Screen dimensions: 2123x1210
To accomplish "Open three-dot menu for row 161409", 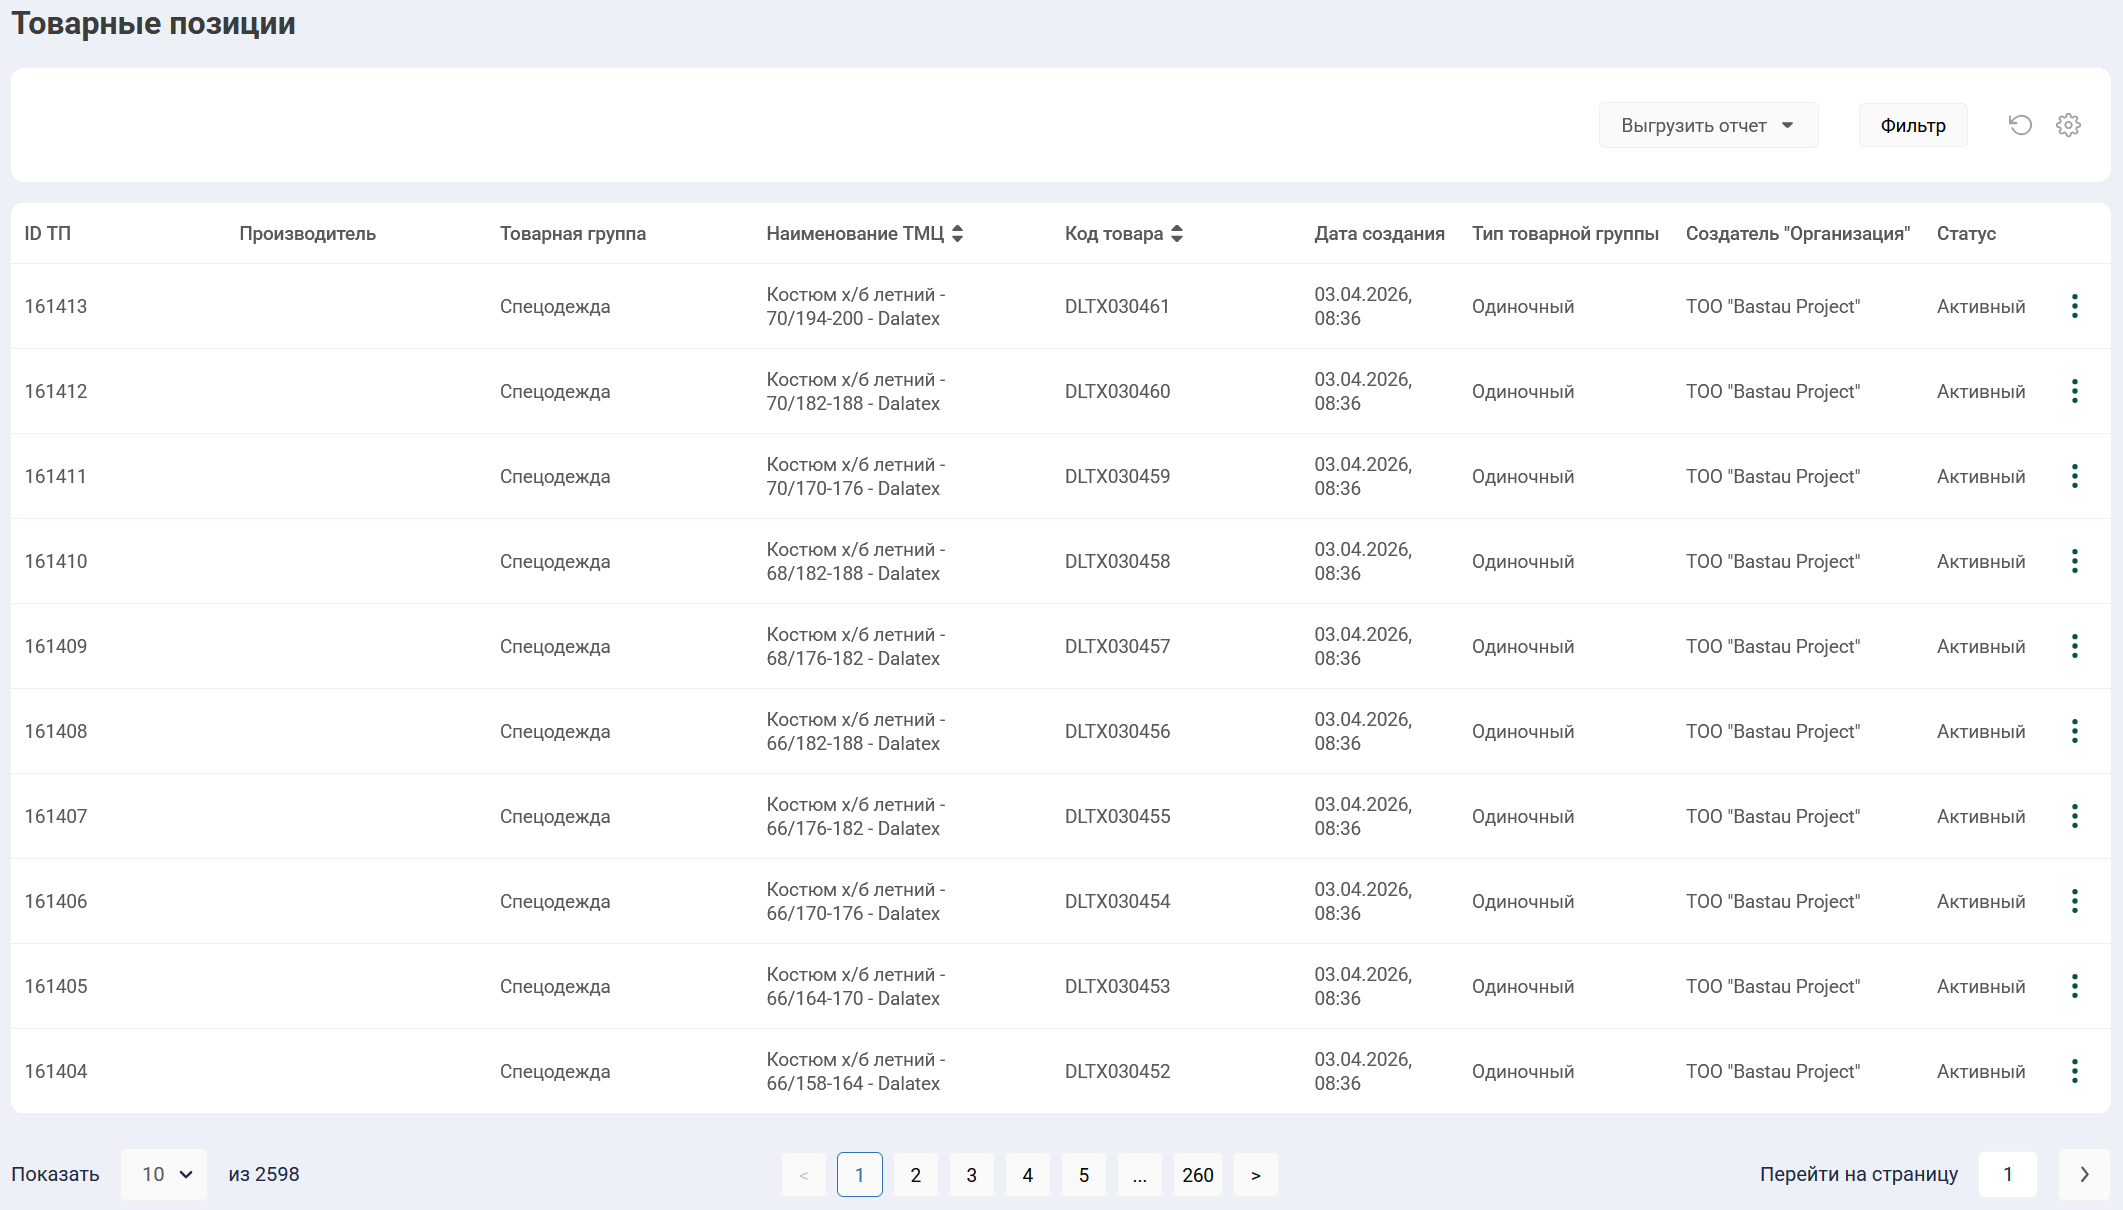I will (2075, 646).
